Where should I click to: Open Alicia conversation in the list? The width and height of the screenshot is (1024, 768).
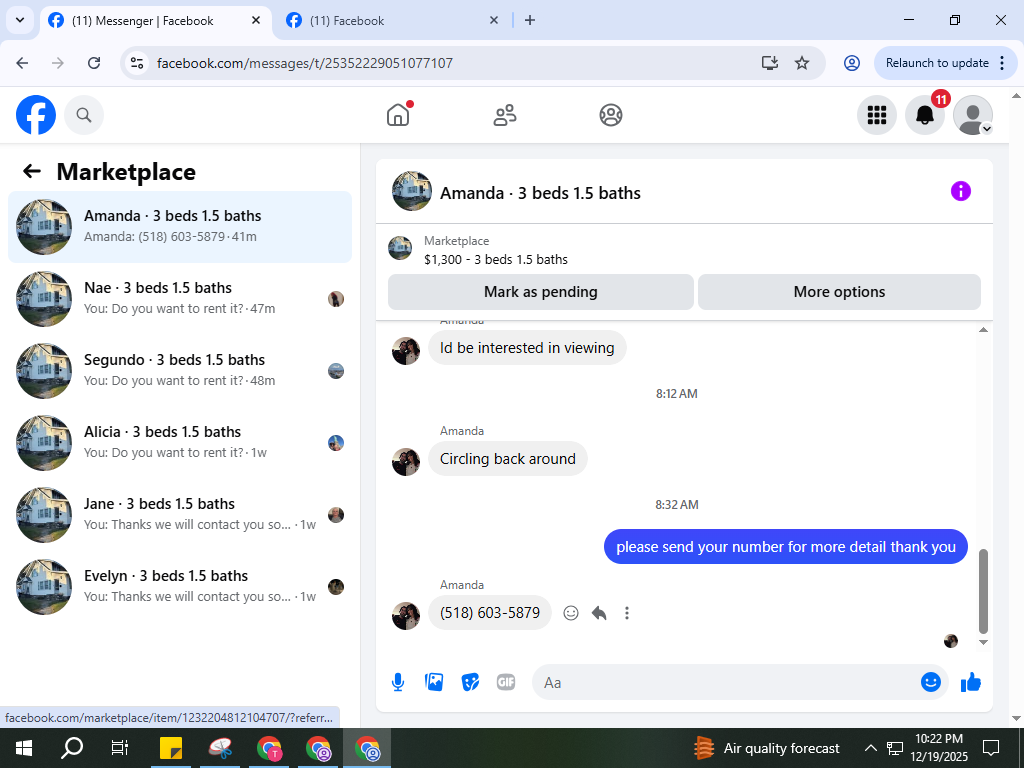pos(180,442)
